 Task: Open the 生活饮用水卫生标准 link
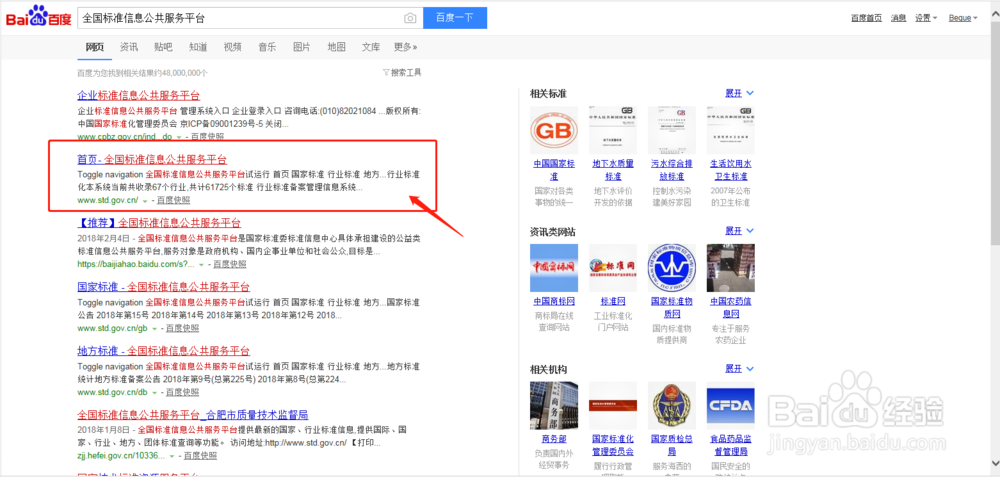[x=731, y=170]
